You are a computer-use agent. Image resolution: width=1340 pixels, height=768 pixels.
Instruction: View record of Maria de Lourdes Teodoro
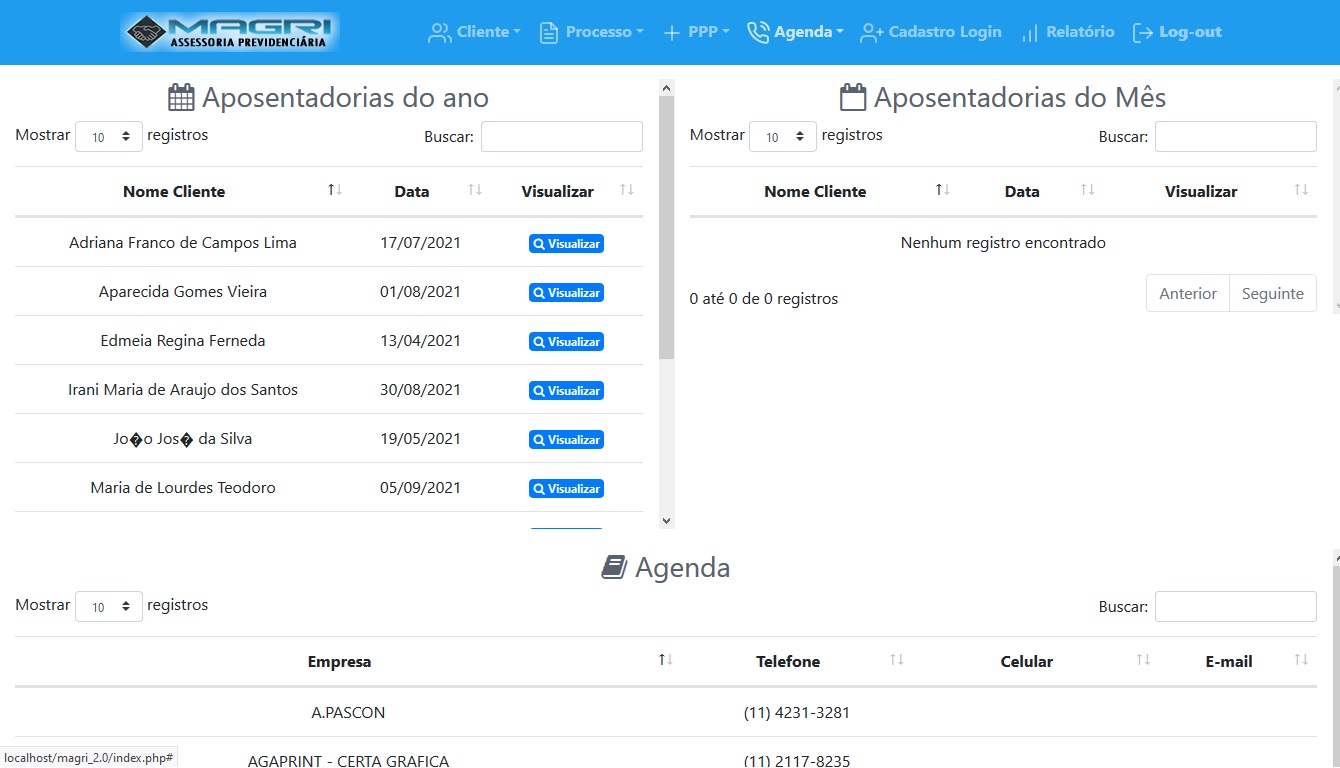566,489
